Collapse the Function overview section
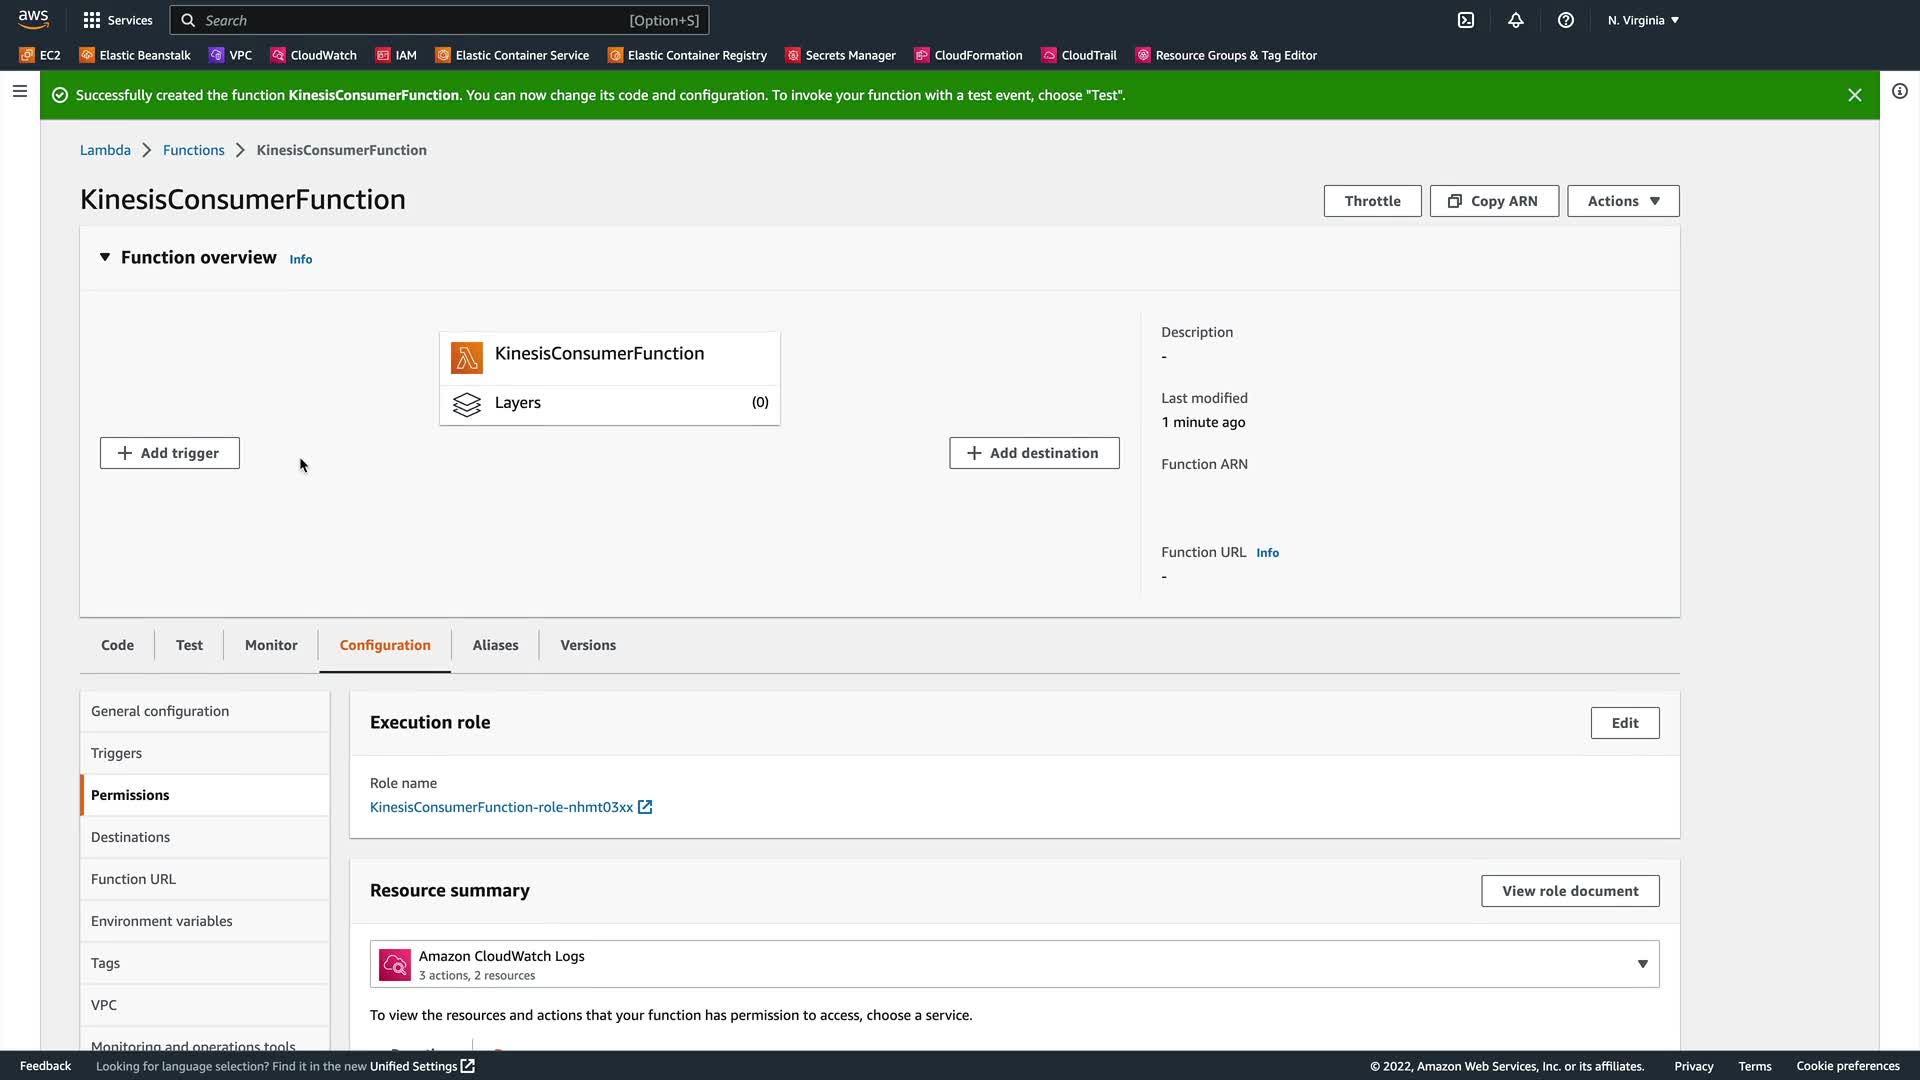 (105, 258)
